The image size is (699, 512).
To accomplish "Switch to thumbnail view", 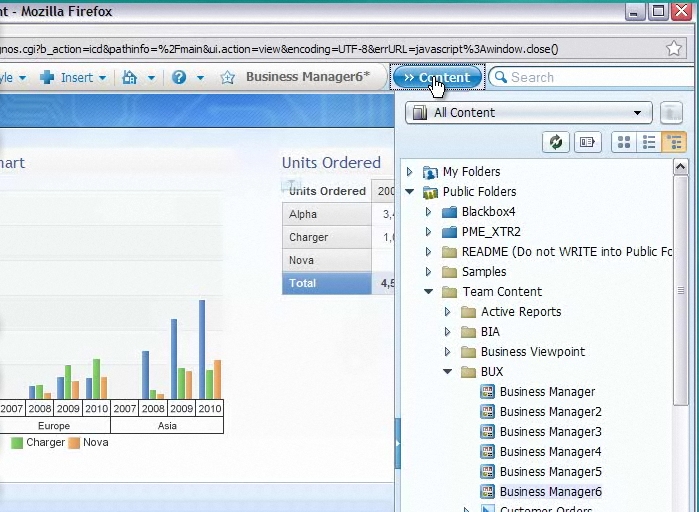I will pyautogui.click(x=624, y=142).
